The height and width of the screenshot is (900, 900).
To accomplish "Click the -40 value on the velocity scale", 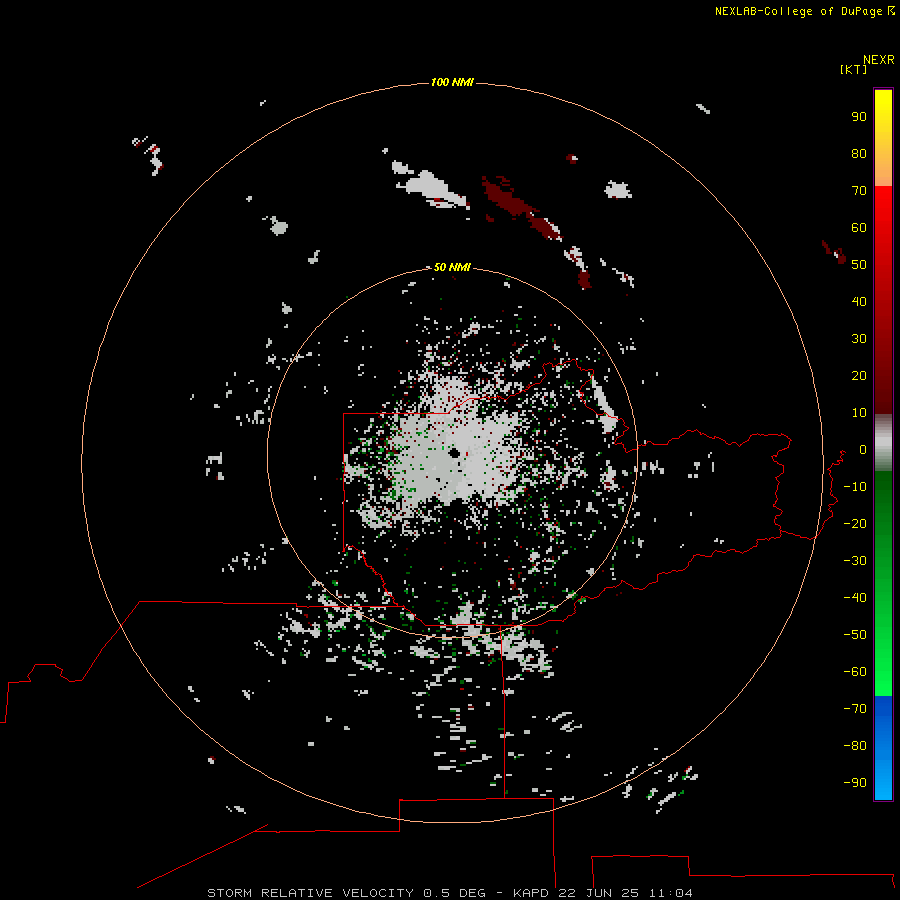I will (855, 598).
